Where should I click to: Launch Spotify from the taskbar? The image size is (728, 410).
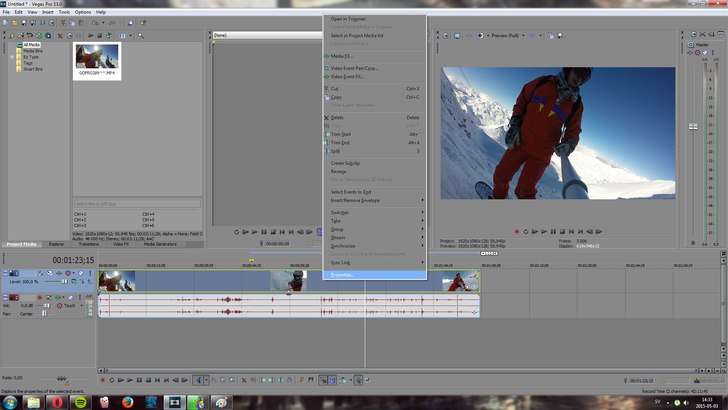point(82,401)
